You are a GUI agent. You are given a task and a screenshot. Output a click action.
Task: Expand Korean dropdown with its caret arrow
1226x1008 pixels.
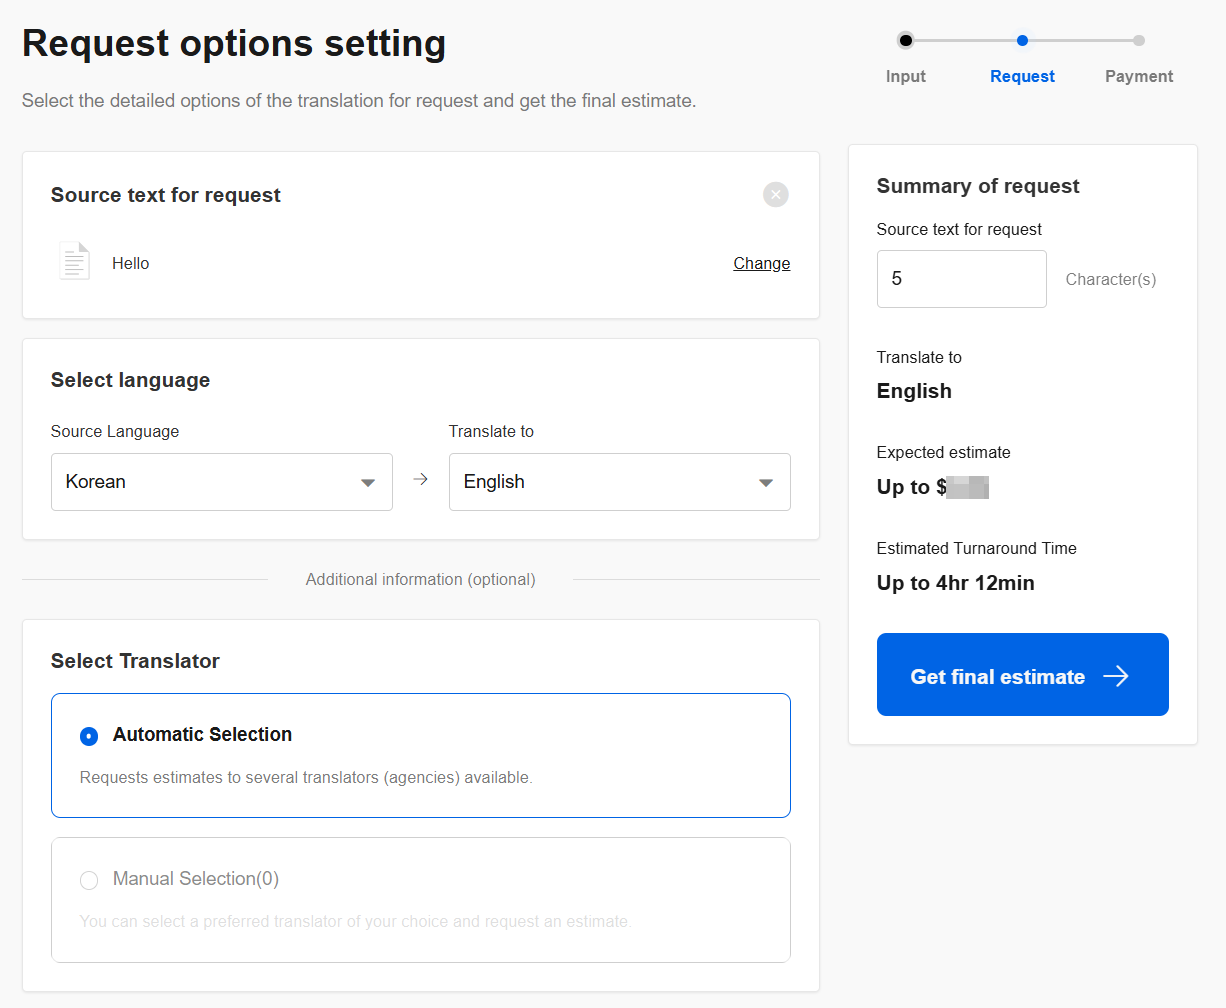click(368, 483)
